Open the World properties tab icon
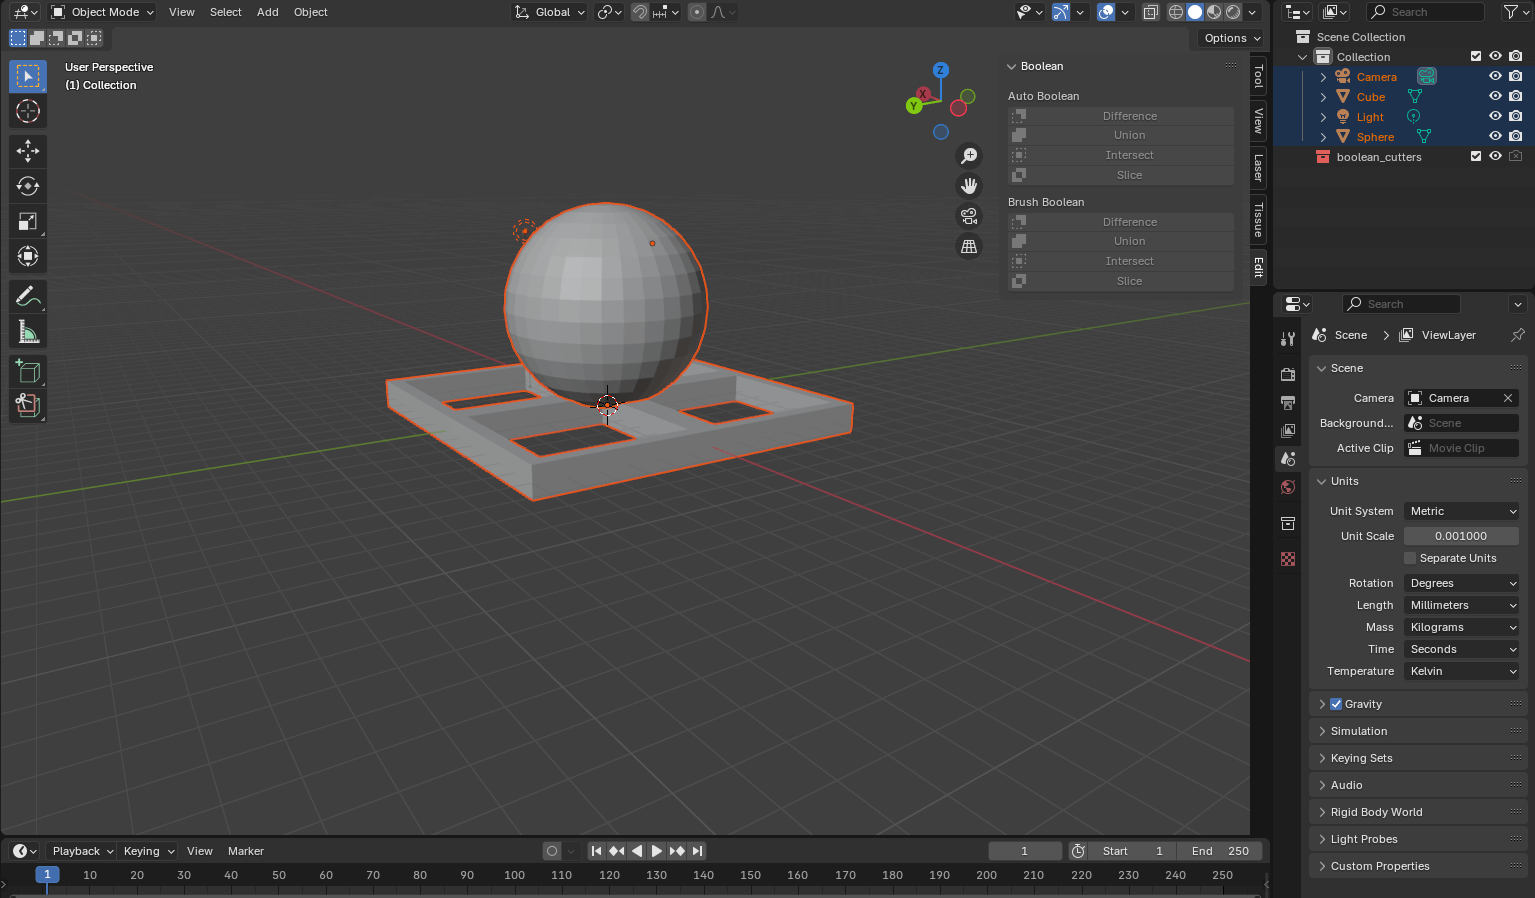This screenshot has height=898, width=1535. click(x=1288, y=487)
